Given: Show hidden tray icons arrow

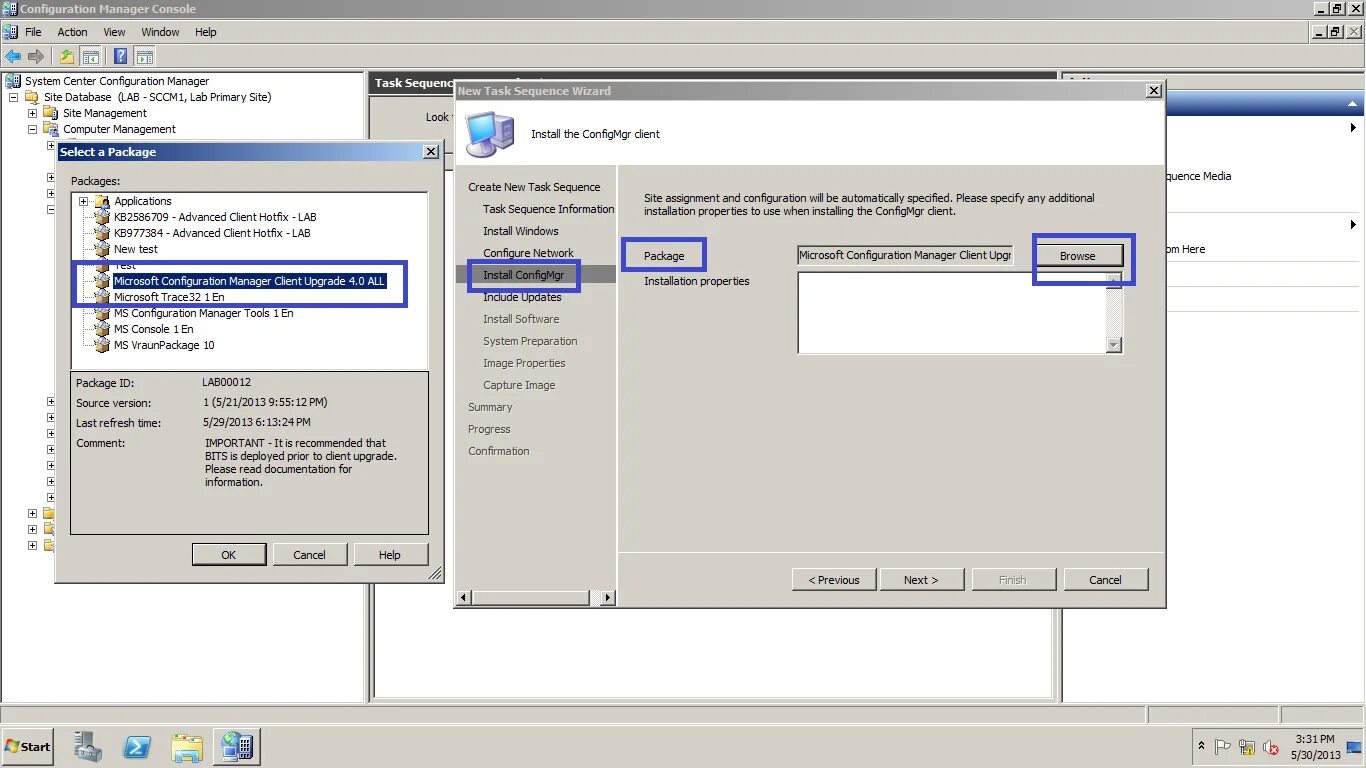Looking at the screenshot, I should (x=1201, y=747).
